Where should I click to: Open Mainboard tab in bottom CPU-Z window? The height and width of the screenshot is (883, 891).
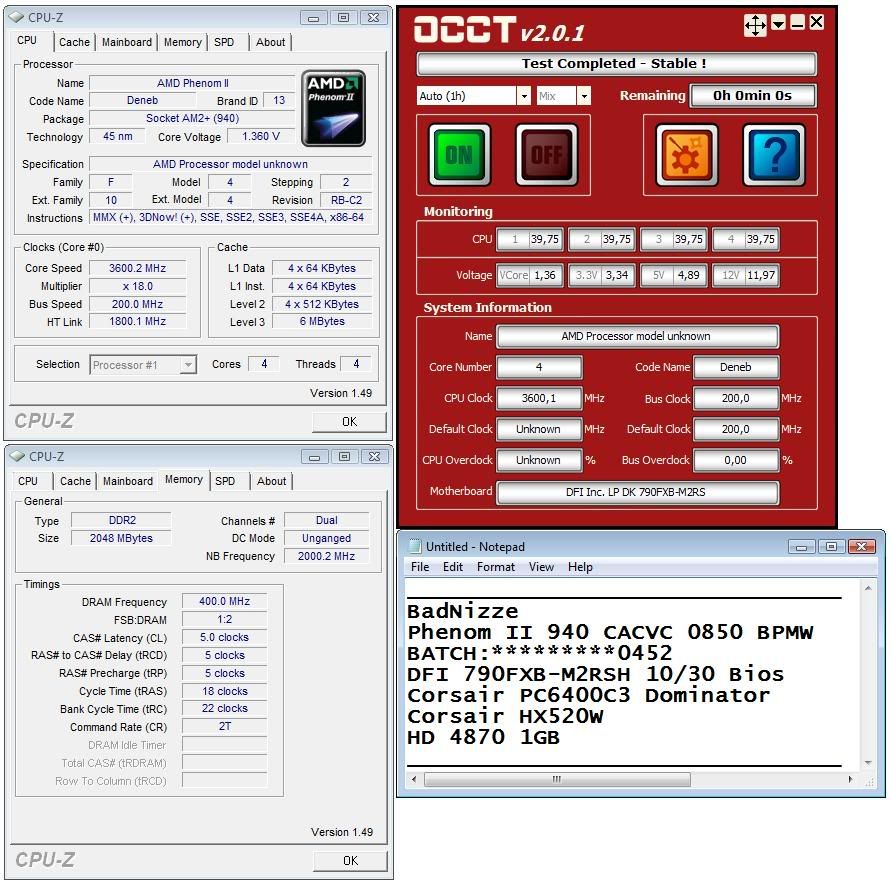[x=128, y=481]
